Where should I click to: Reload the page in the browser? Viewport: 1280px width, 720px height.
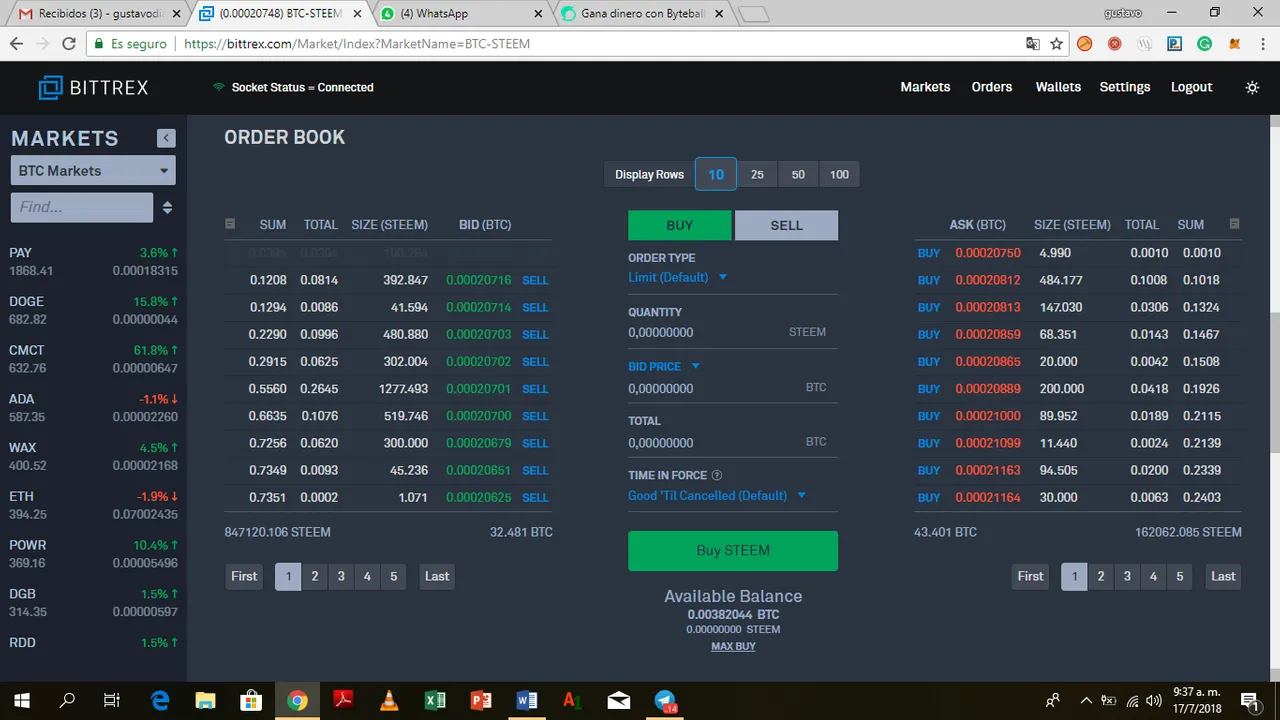click(x=68, y=44)
